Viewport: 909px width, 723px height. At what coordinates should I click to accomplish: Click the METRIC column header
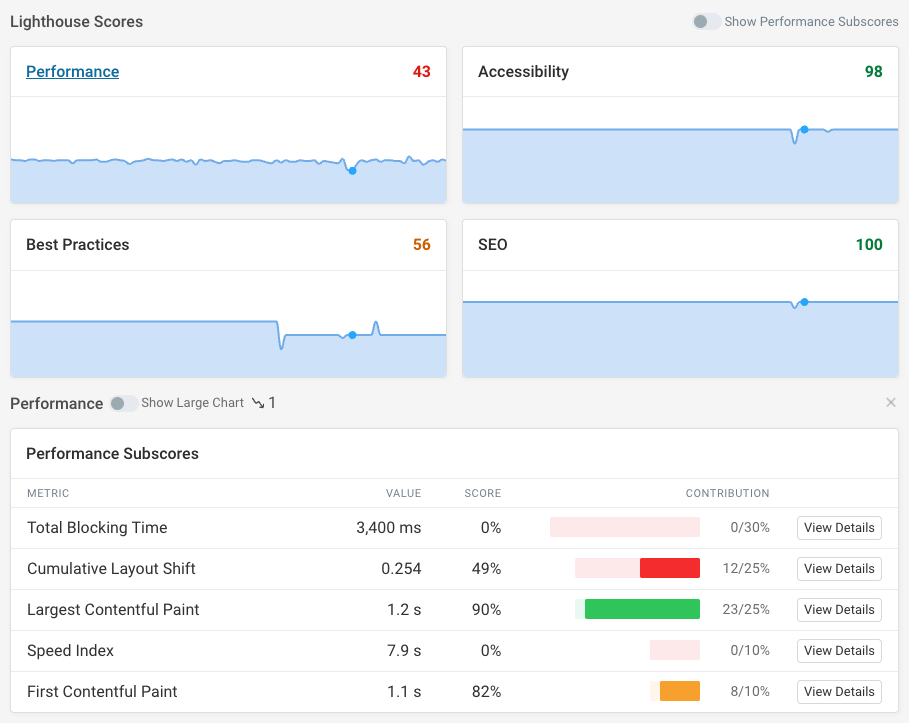(x=48, y=493)
